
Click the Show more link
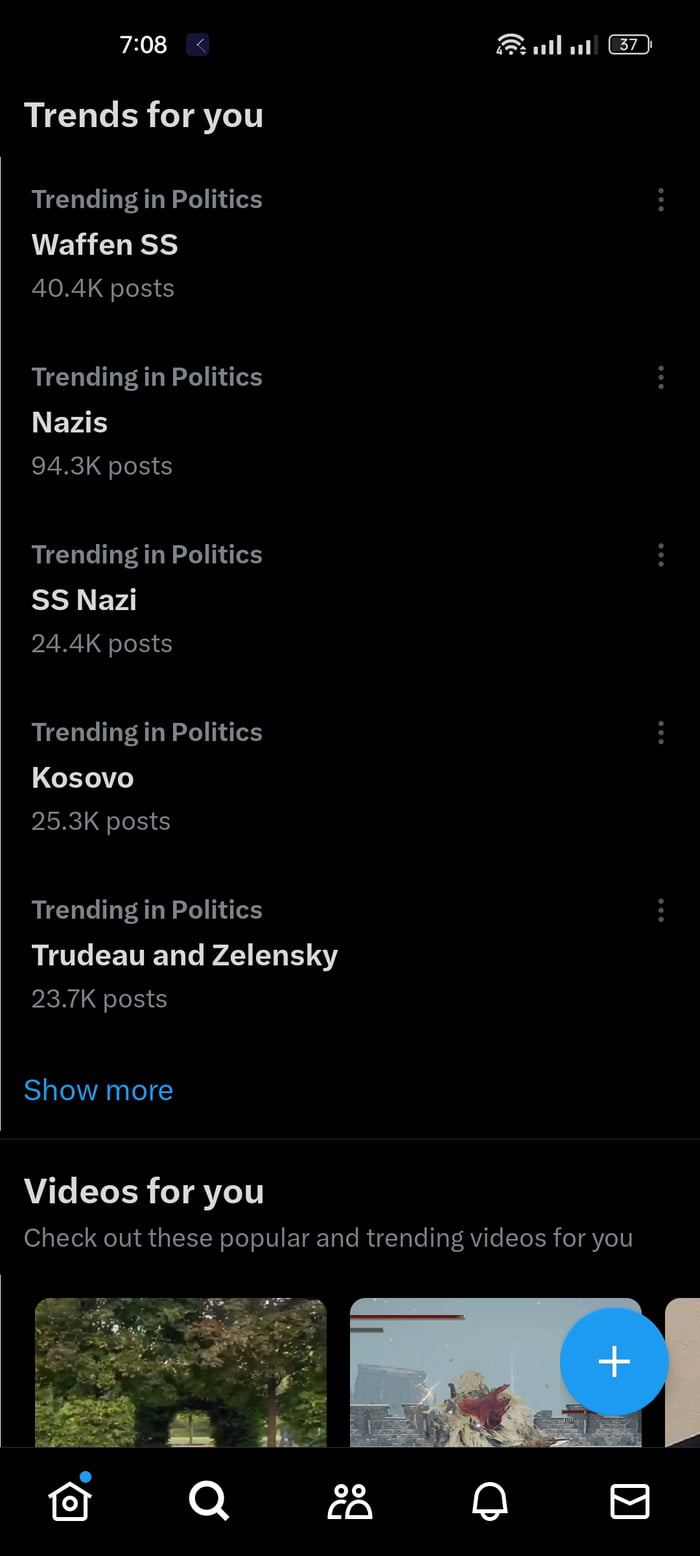point(98,1090)
